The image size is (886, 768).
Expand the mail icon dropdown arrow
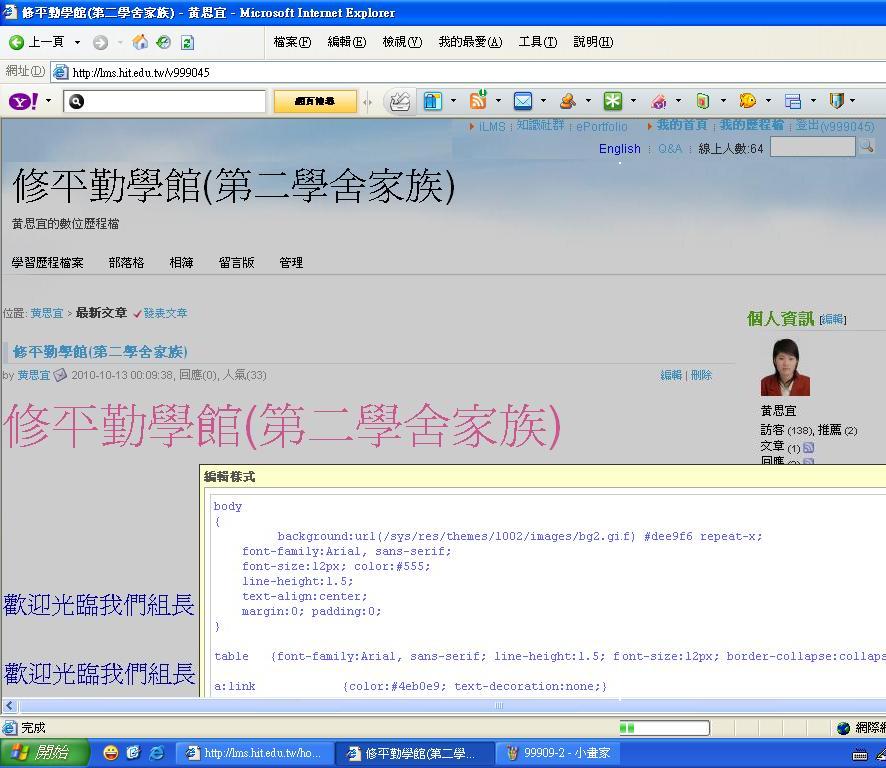click(543, 101)
